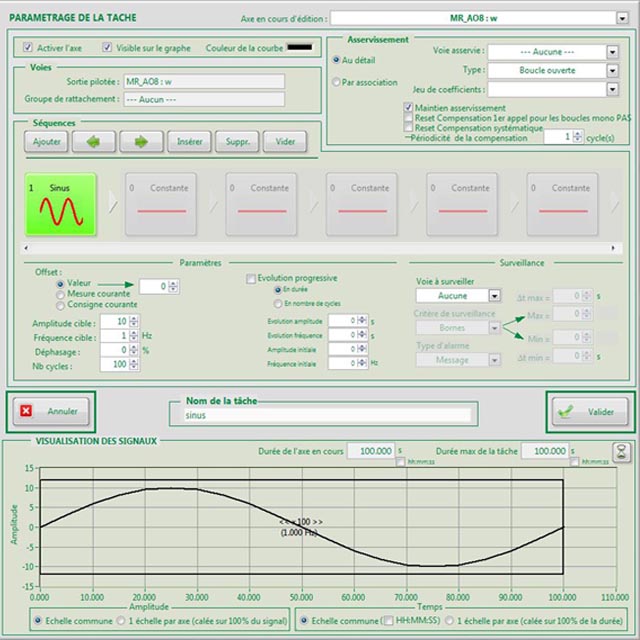Click the Insérer sequence button
Image resolution: width=640 pixels, height=640 pixels.
[190, 142]
